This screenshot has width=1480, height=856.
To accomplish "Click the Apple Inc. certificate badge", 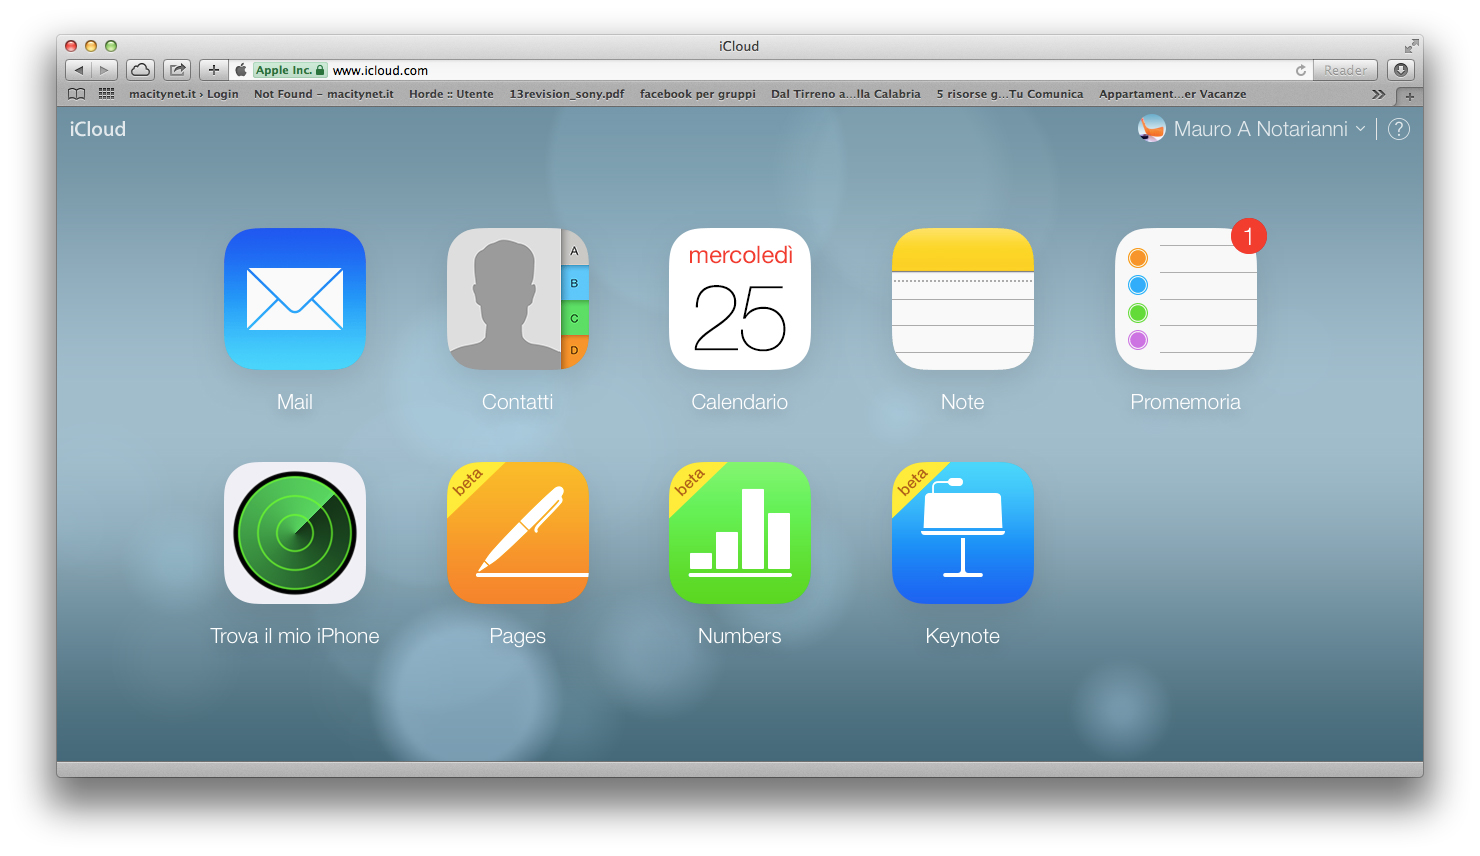I will point(290,70).
